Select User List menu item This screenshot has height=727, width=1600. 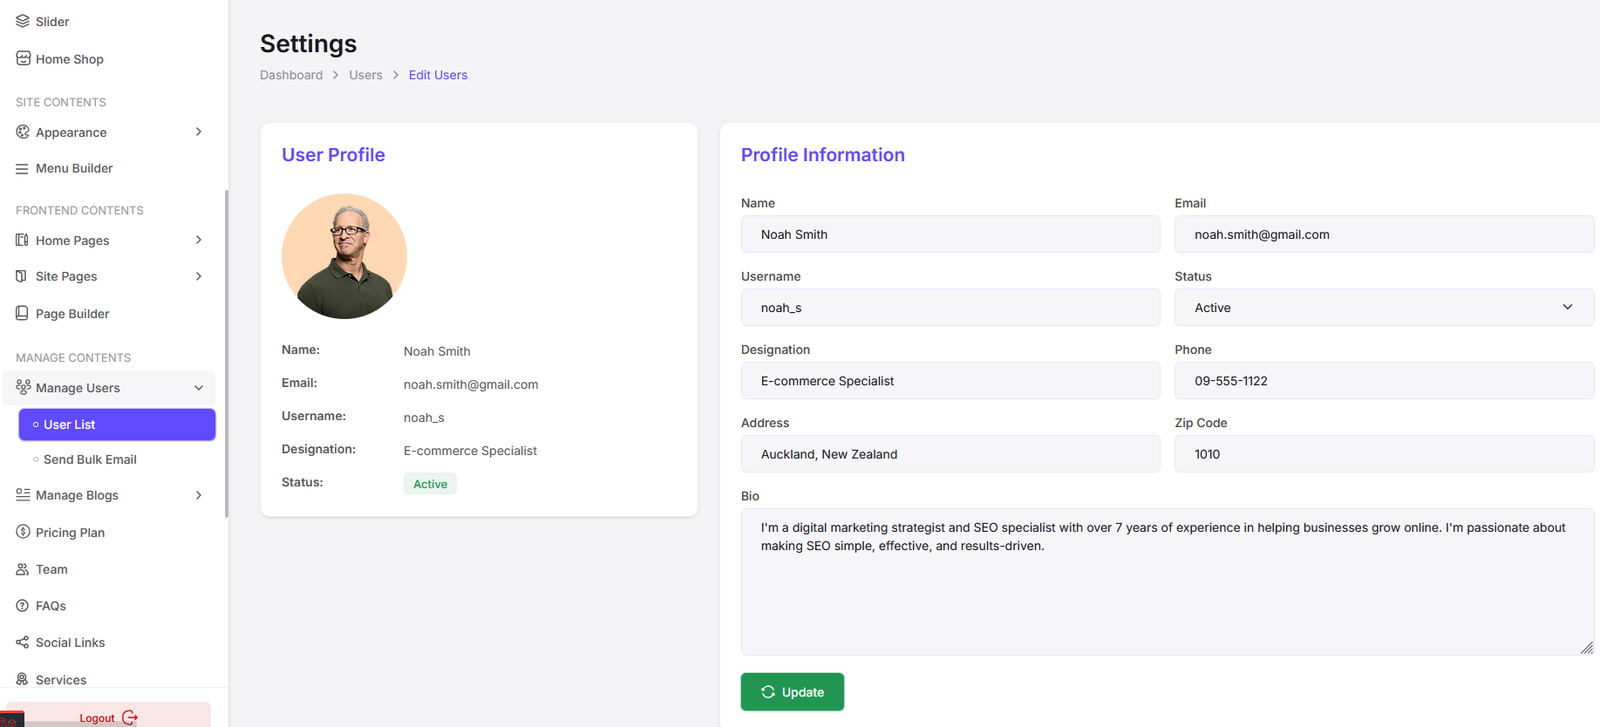click(x=117, y=424)
